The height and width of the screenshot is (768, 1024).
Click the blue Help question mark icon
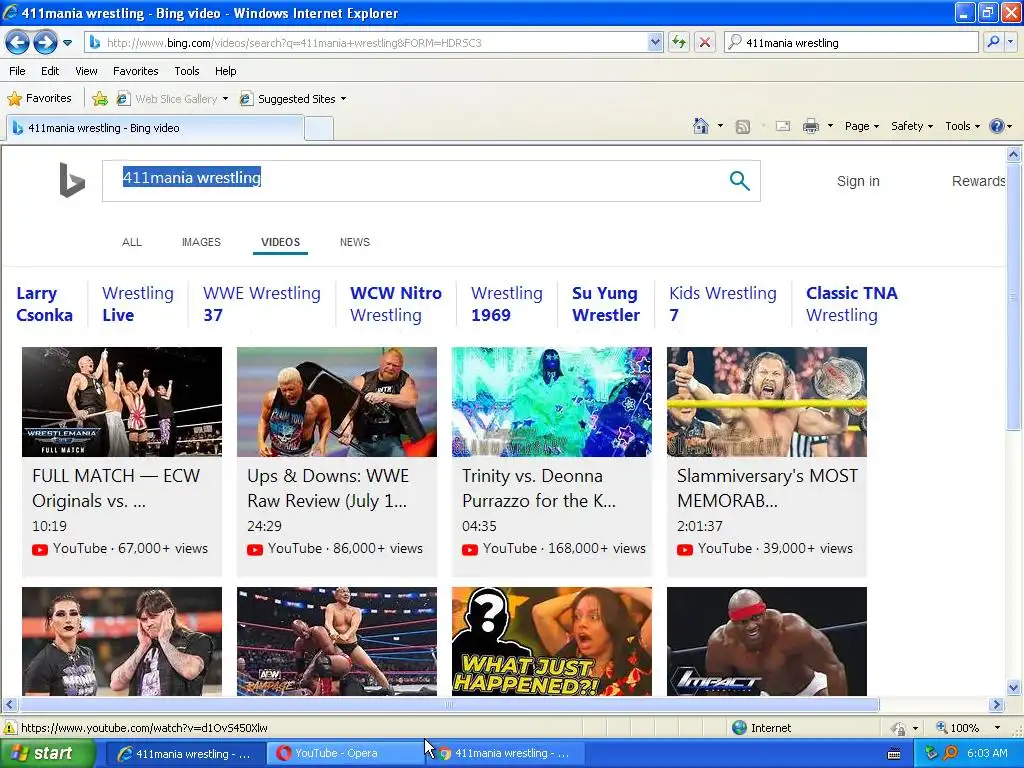click(x=997, y=126)
